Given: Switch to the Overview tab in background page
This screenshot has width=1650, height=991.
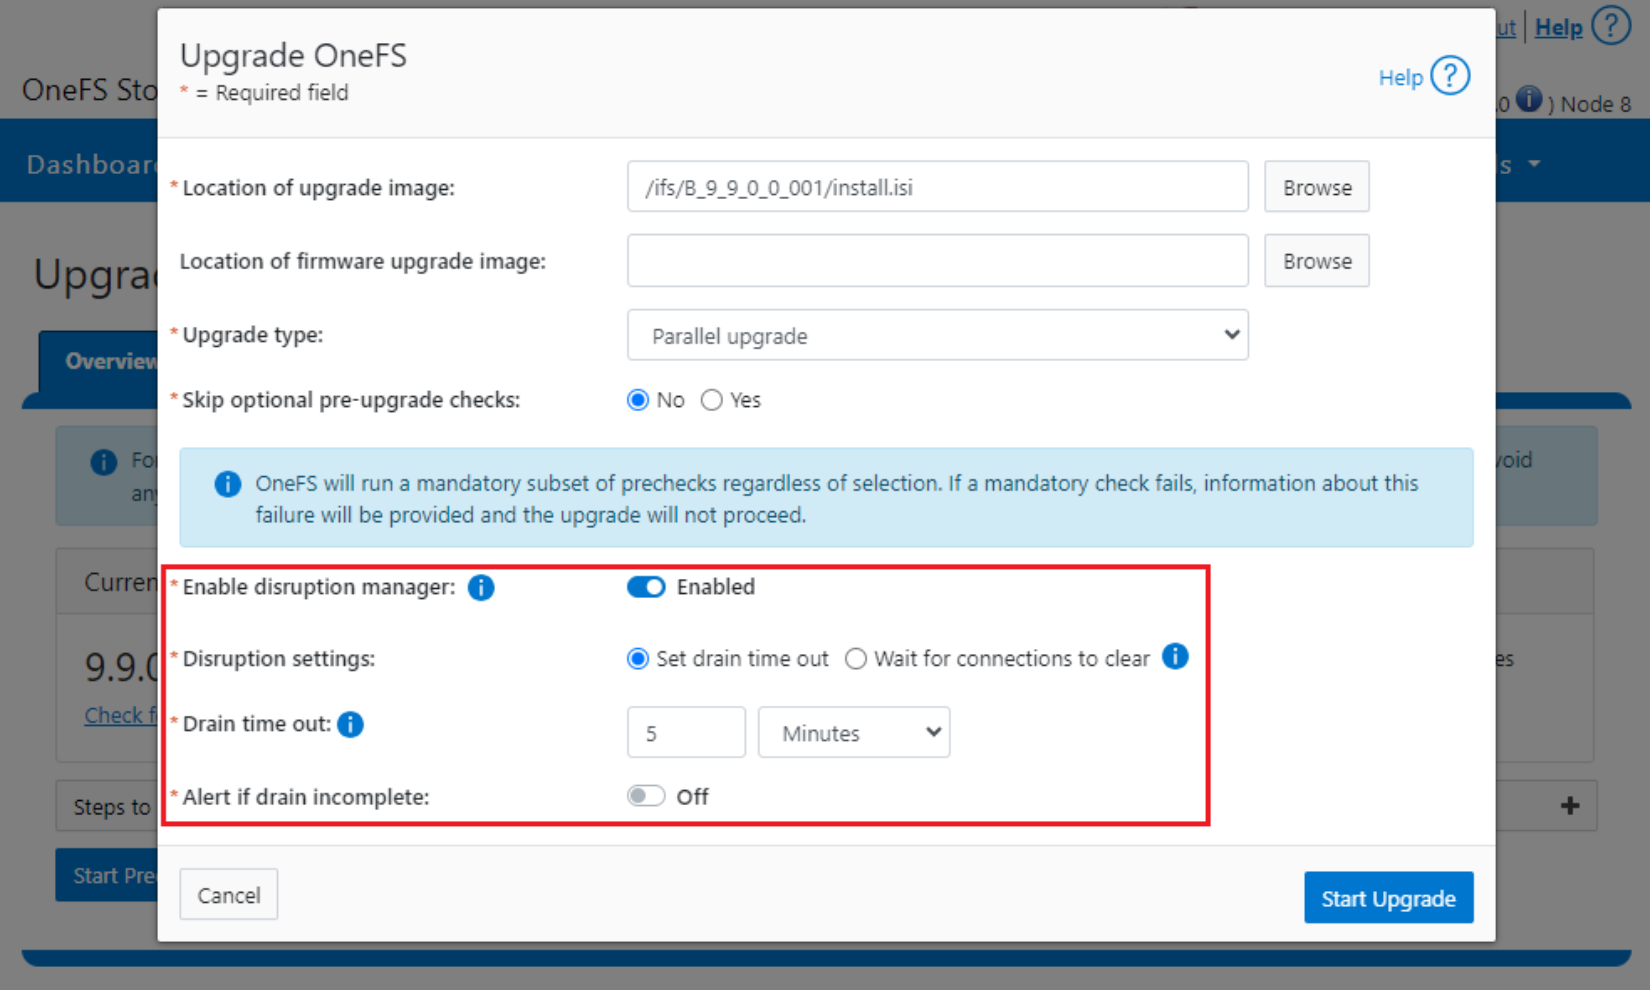Looking at the screenshot, I should (99, 361).
